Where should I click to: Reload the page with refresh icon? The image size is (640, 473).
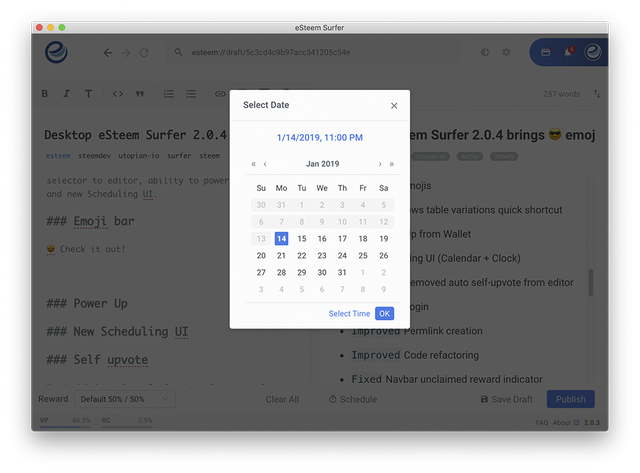tap(144, 53)
